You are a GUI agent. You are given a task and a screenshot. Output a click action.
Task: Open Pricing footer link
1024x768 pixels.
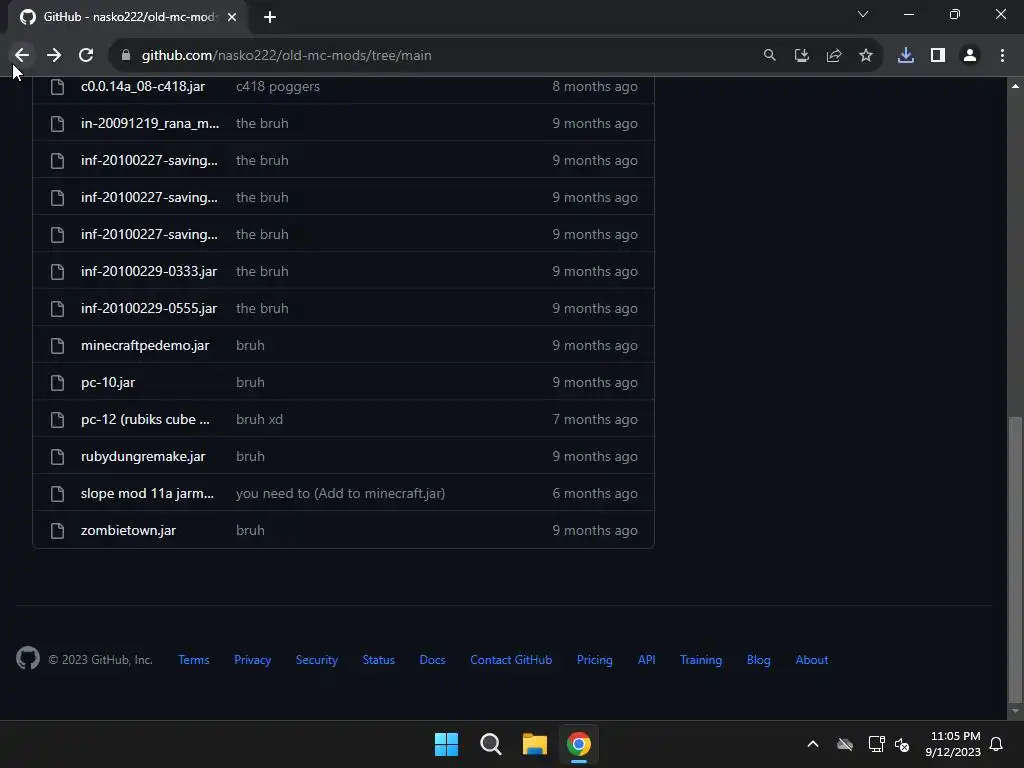point(594,660)
